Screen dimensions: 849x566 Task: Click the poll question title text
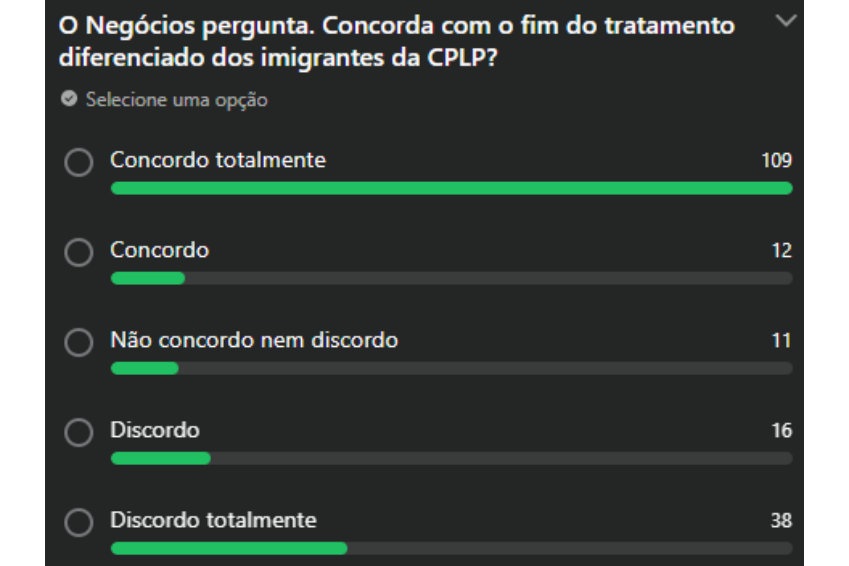(x=397, y=40)
